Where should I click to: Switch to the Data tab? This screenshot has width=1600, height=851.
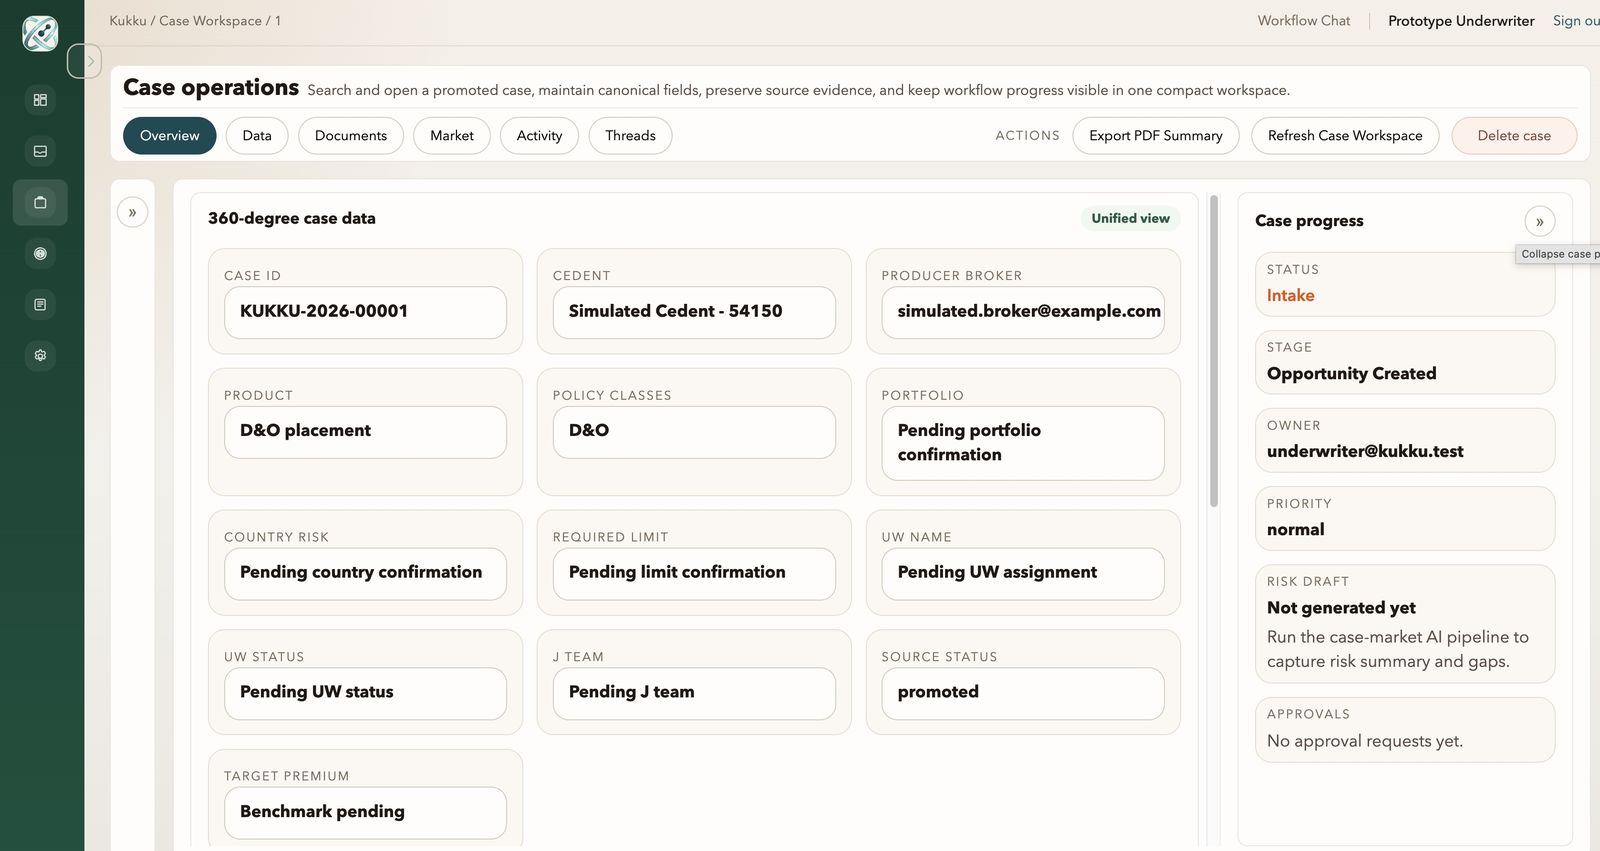pyautogui.click(x=257, y=136)
